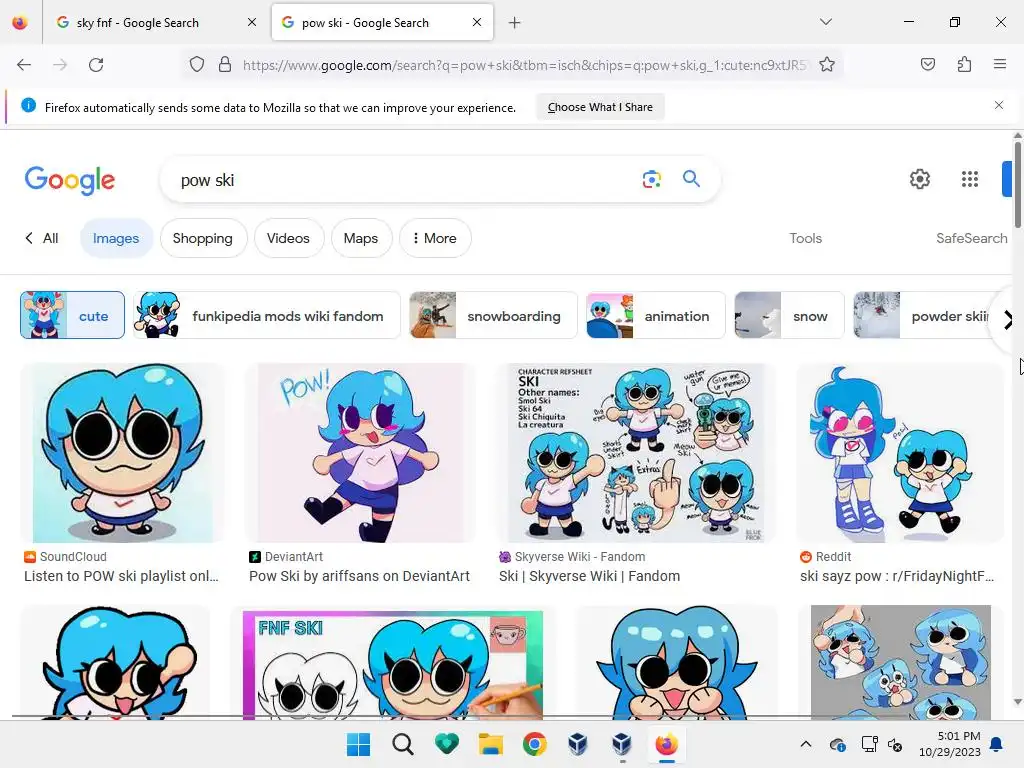Viewport: 1024px width, 768px height.
Task: Select the 'funkipedia mods wiki fandom' chip
Action: click(267, 315)
